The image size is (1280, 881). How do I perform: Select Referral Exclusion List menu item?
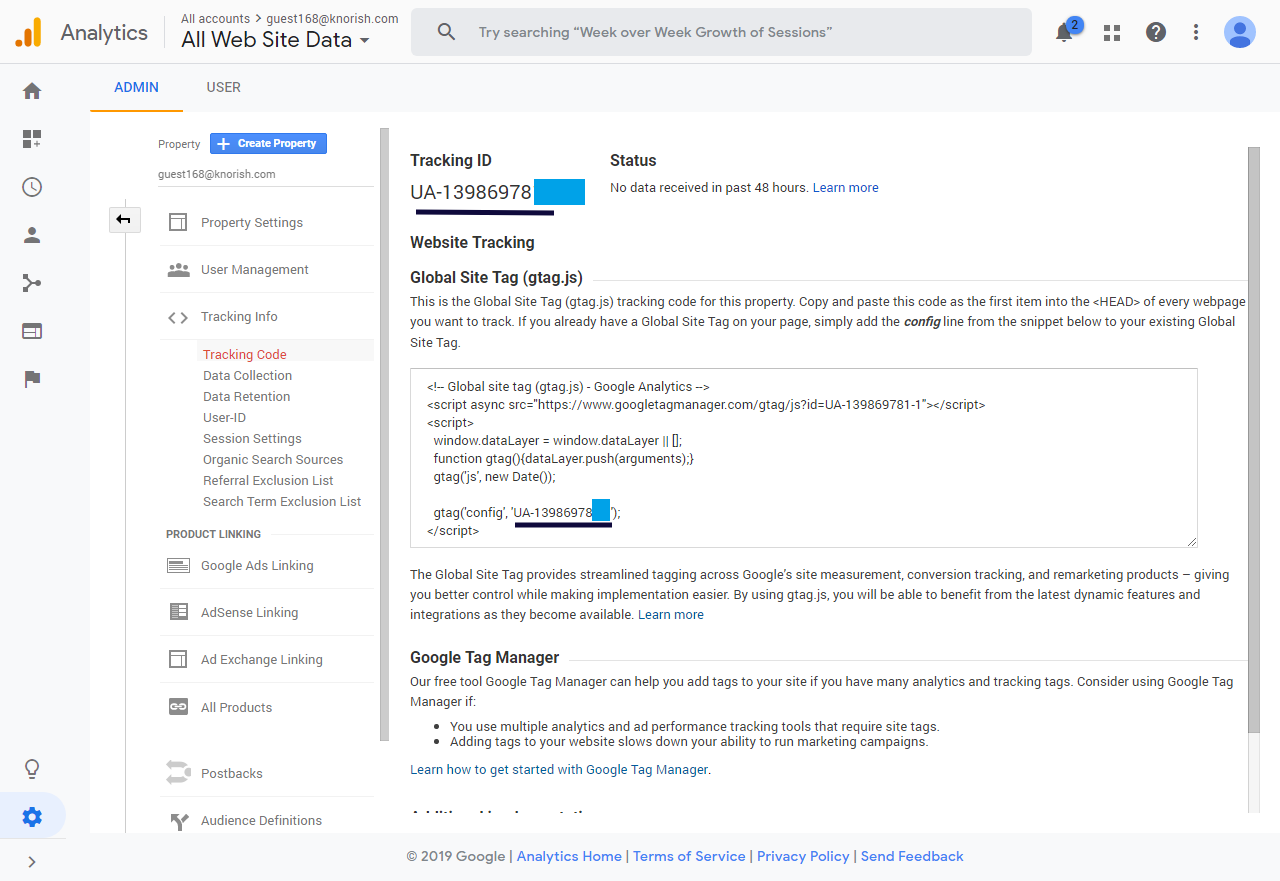click(268, 480)
